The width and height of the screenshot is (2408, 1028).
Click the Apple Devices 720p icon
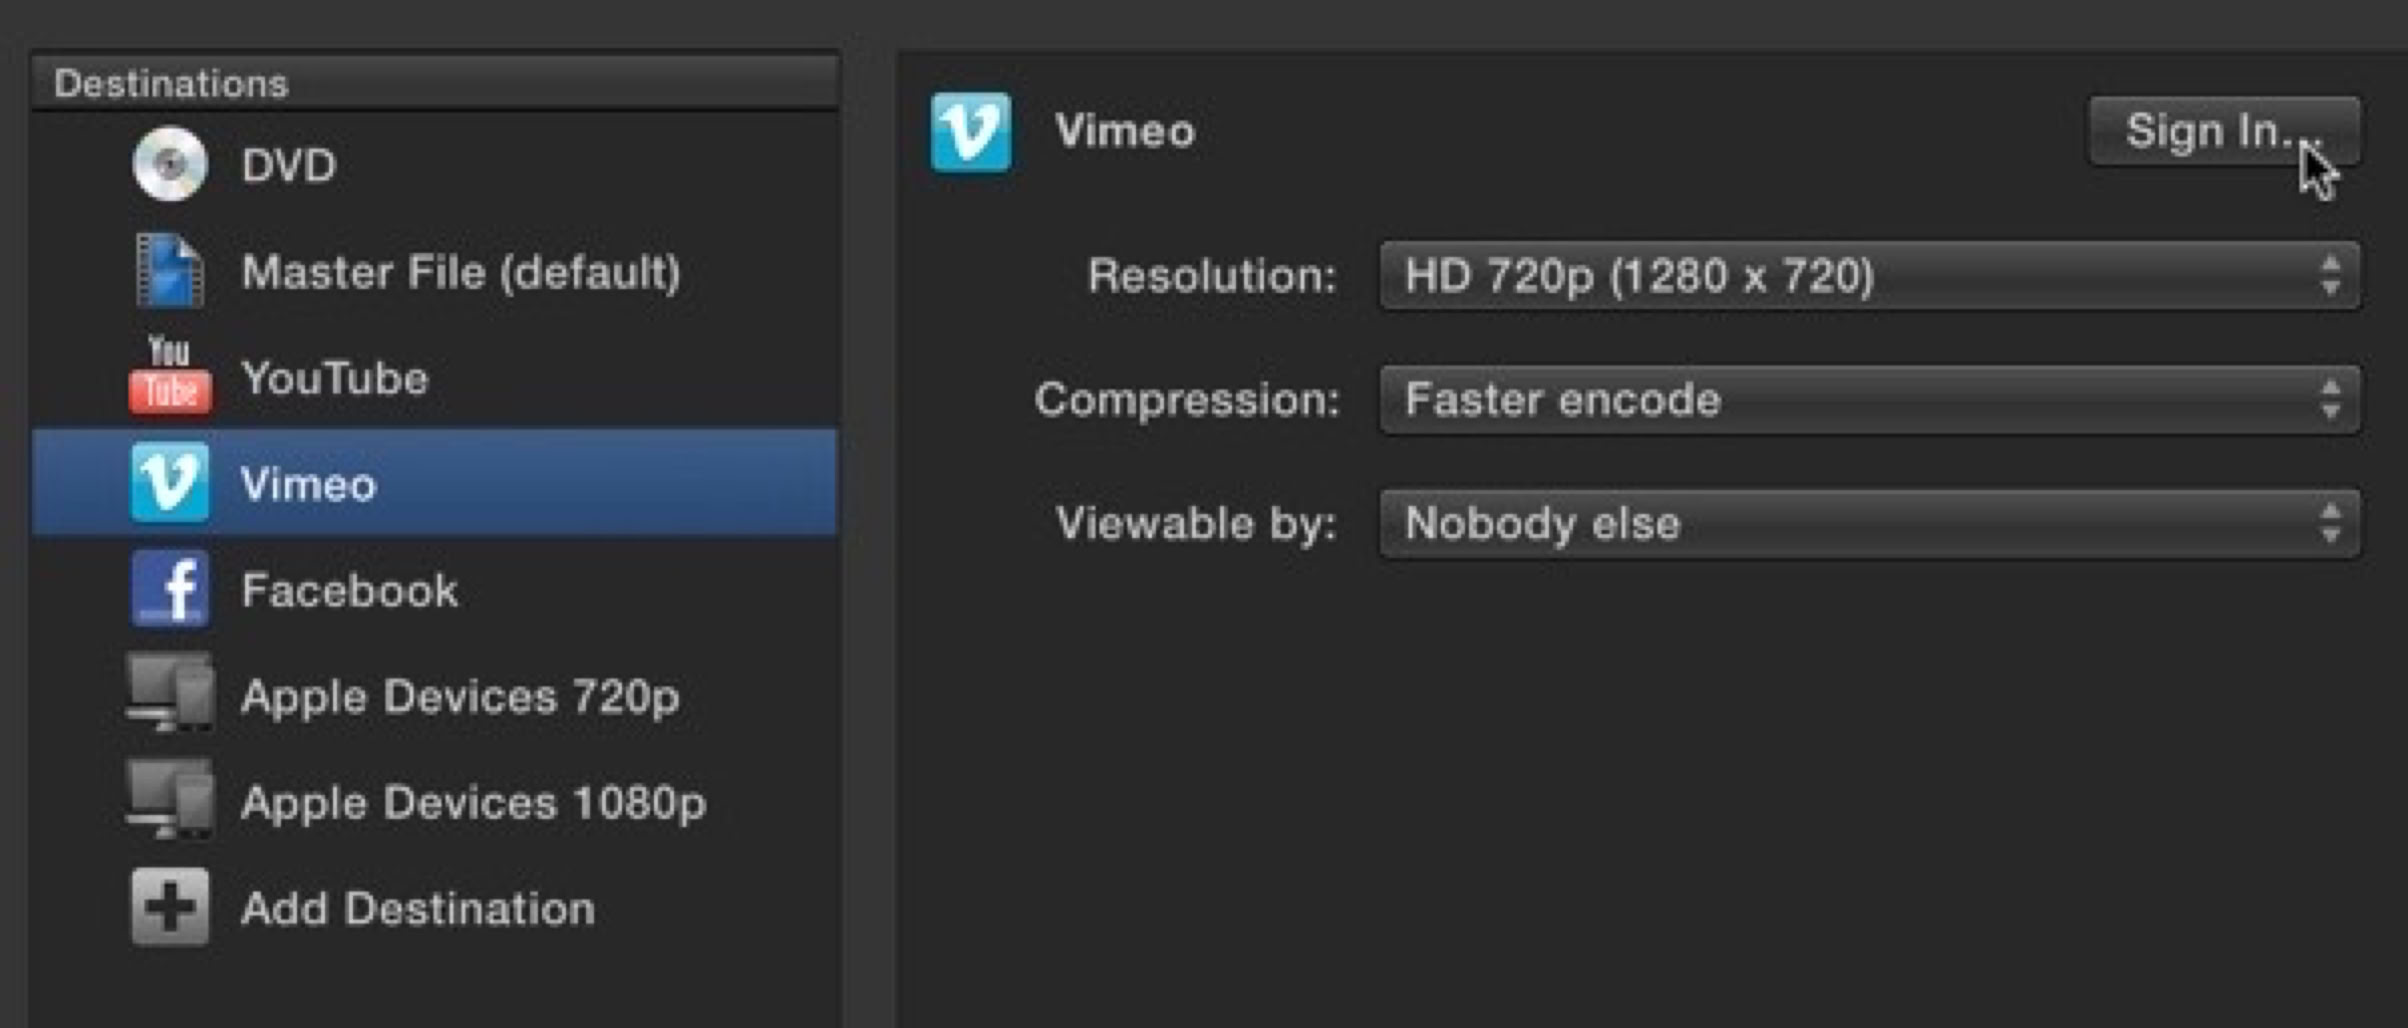tap(170, 693)
